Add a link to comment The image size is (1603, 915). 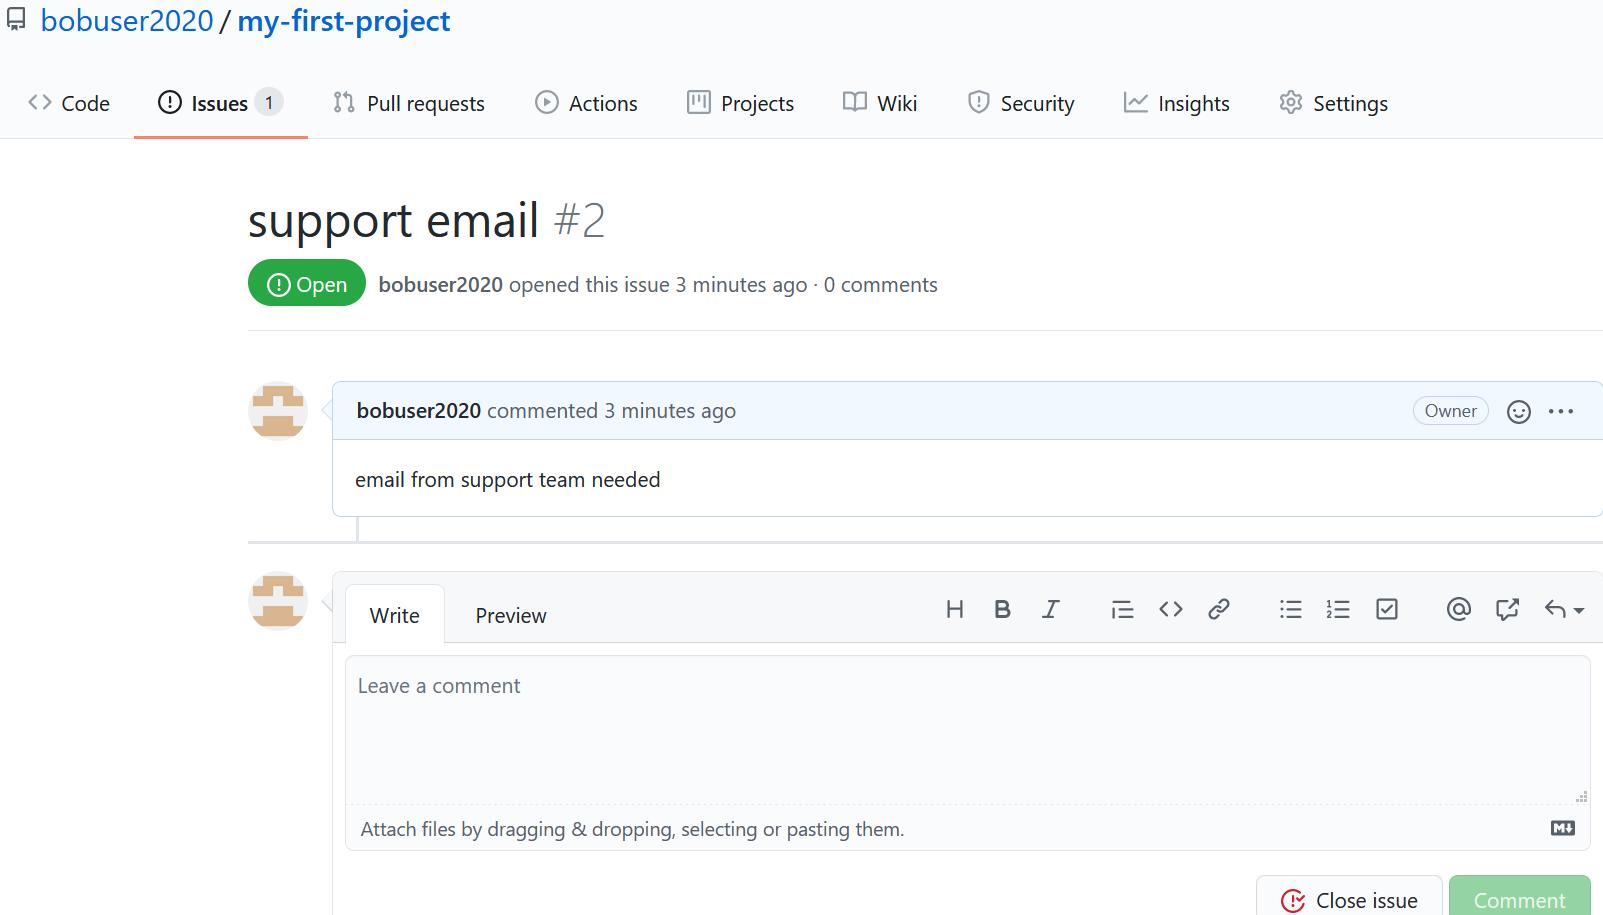[1218, 609]
